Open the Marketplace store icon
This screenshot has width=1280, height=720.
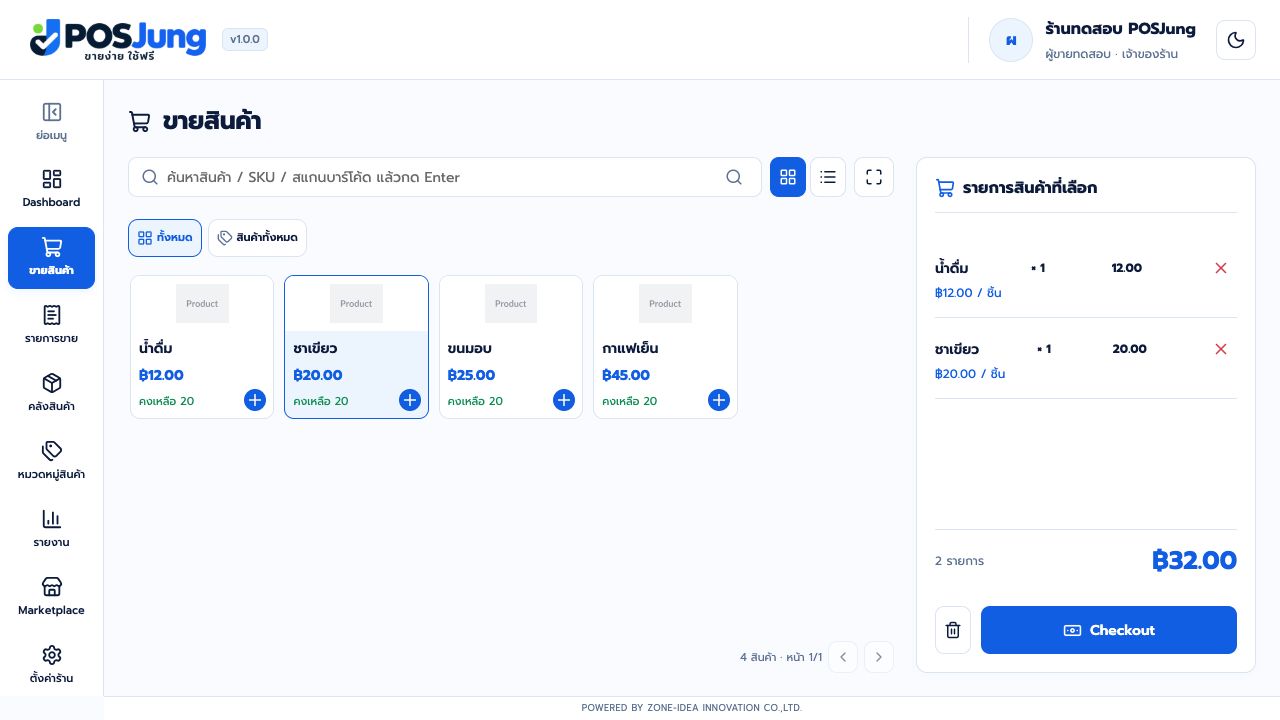tap(52, 587)
